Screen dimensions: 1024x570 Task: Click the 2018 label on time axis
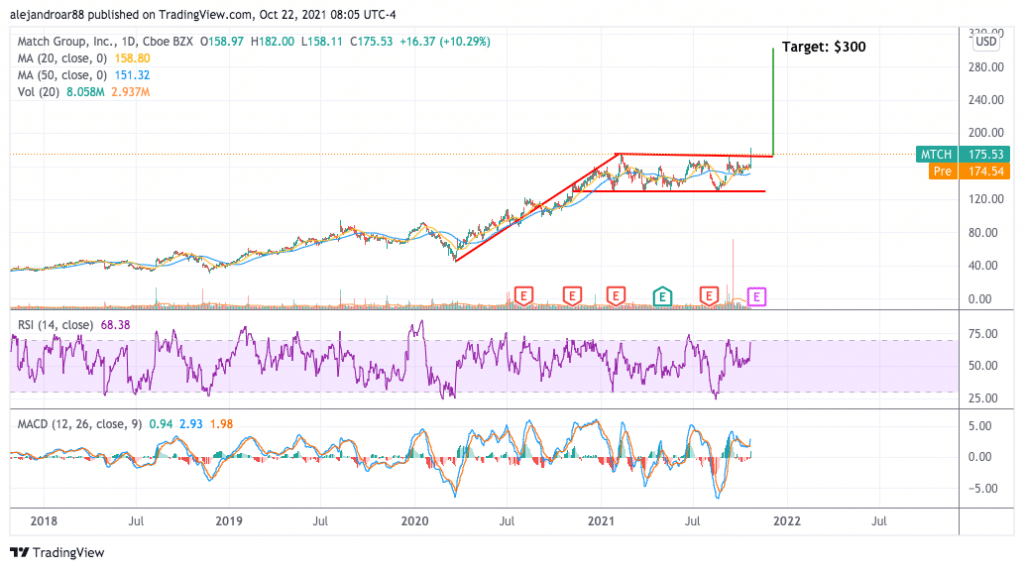click(44, 521)
